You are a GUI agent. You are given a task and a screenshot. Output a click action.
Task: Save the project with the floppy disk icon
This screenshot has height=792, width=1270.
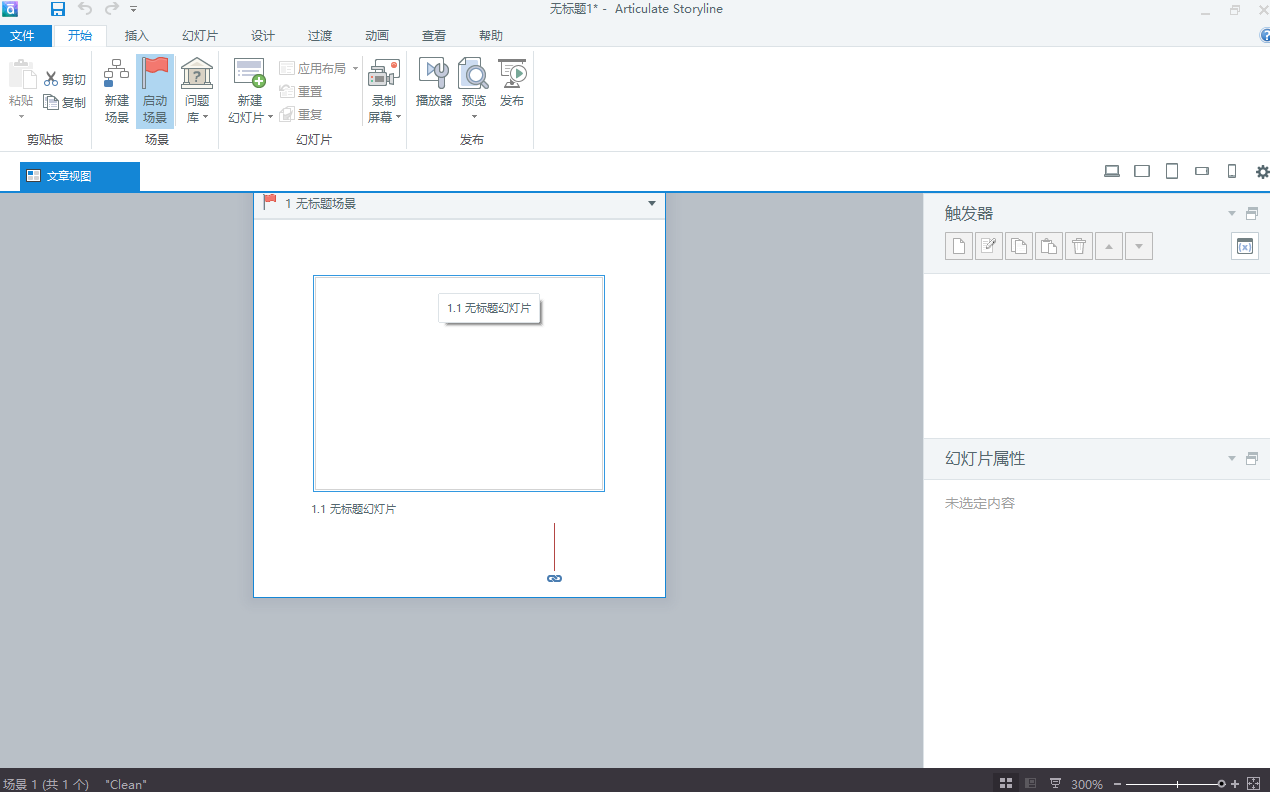58,9
